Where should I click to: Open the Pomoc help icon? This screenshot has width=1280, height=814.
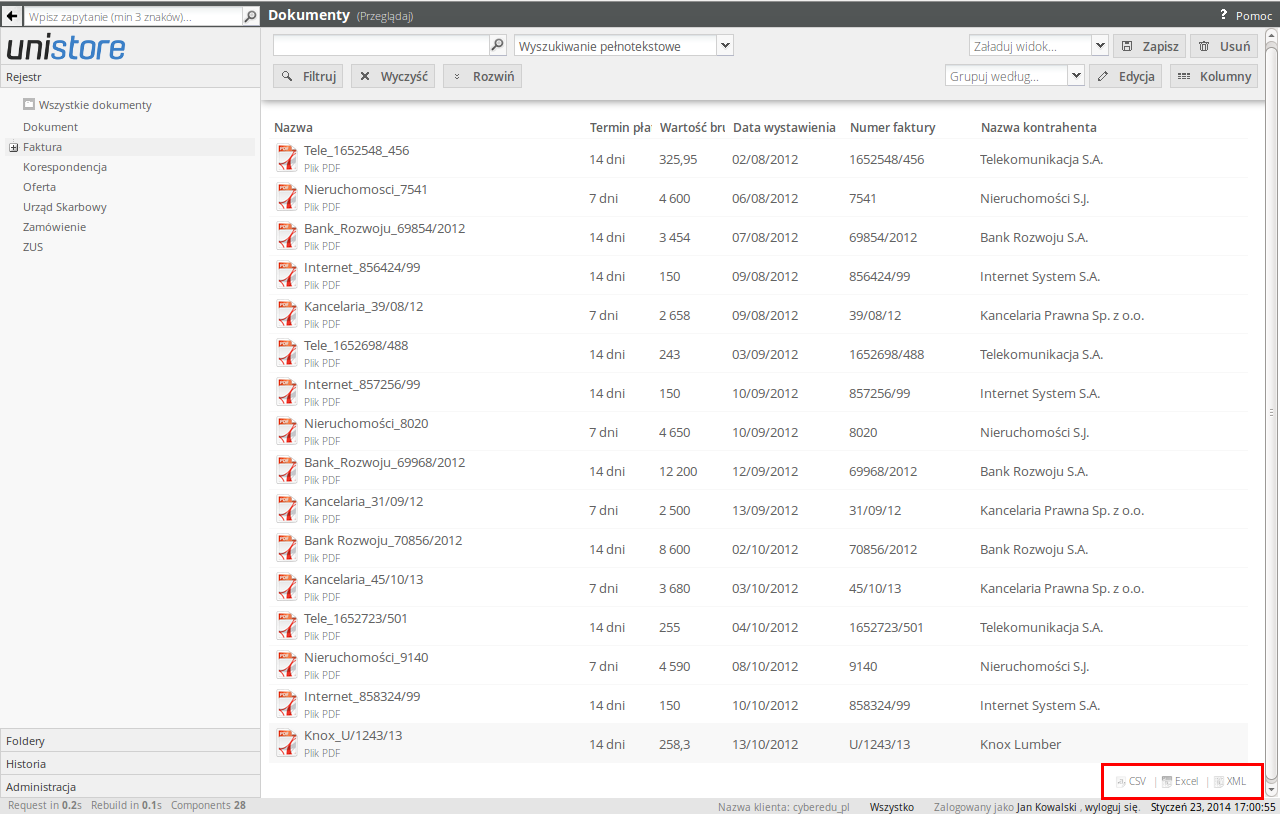pyautogui.click(x=1223, y=15)
